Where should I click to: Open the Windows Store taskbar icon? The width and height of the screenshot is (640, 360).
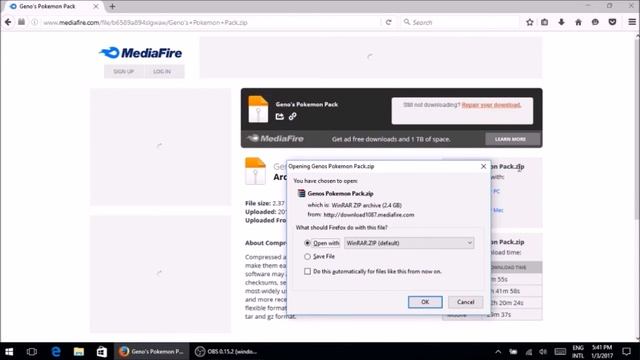coord(102,351)
